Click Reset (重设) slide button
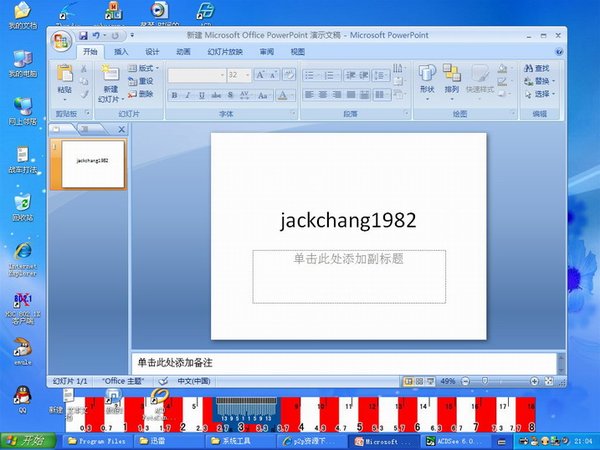This screenshot has width=600, height=450. click(140, 81)
